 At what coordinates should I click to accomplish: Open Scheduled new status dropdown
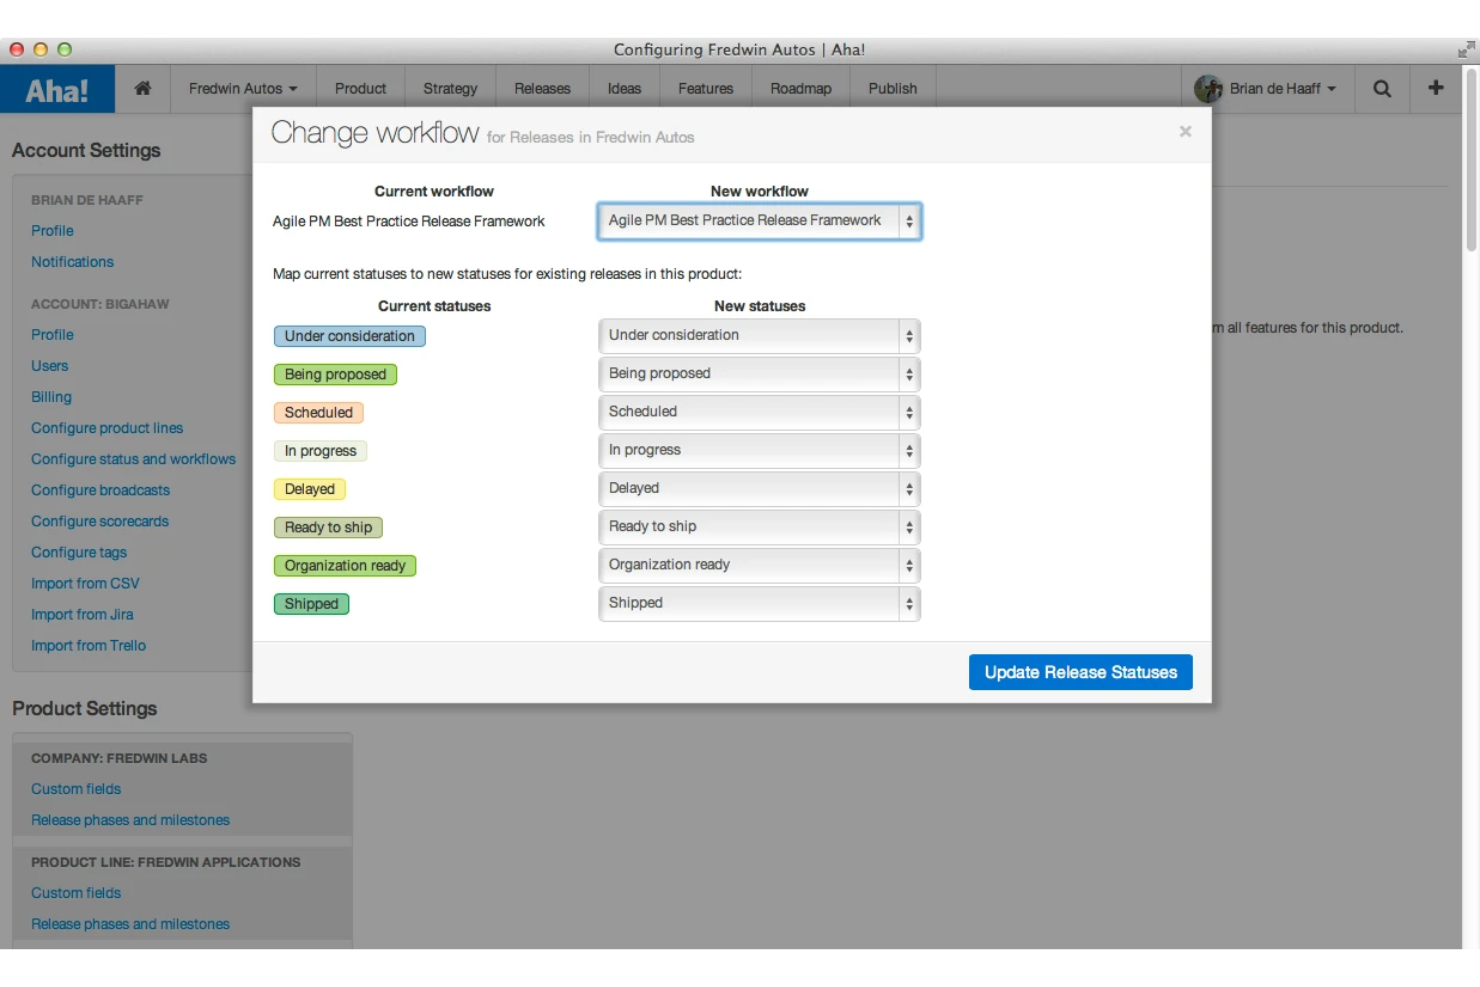(x=759, y=412)
